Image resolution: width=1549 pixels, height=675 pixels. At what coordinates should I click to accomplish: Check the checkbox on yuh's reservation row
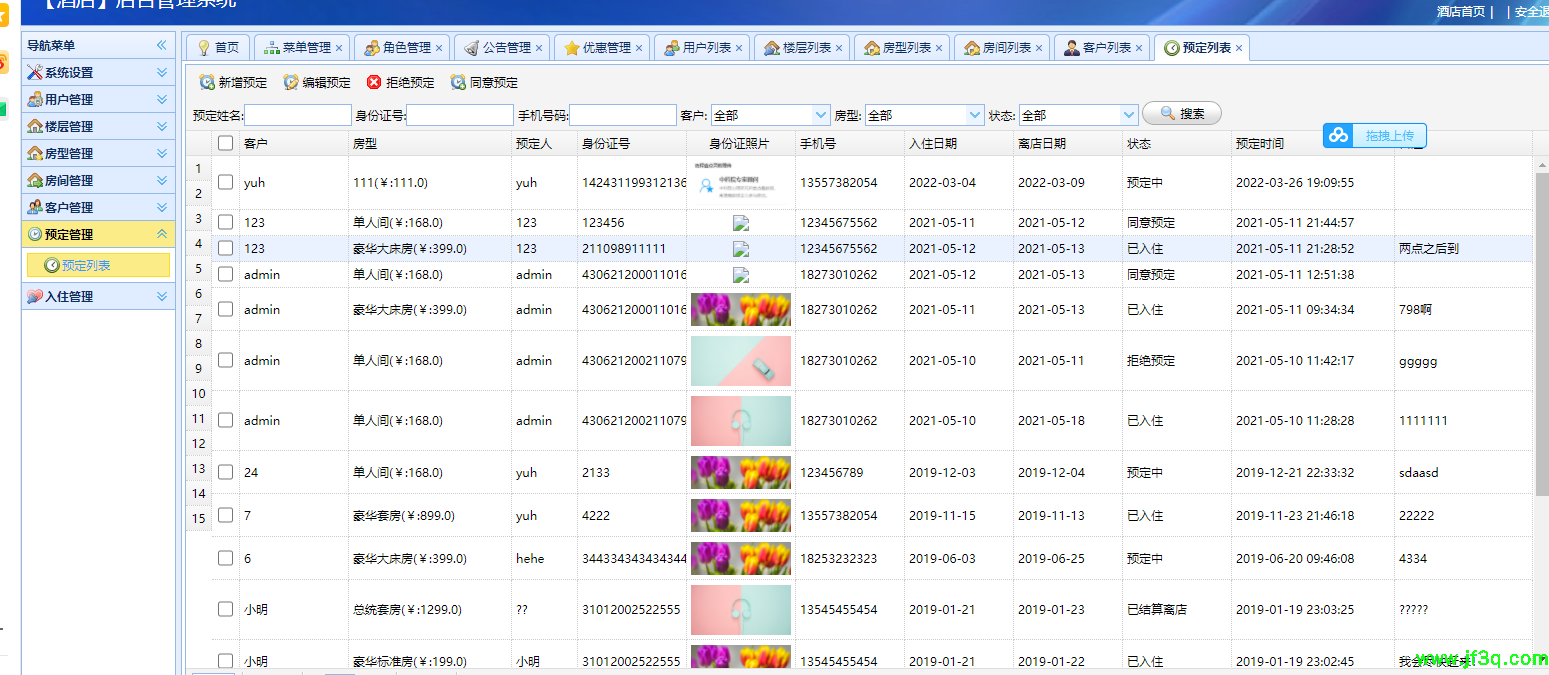[x=225, y=182]
